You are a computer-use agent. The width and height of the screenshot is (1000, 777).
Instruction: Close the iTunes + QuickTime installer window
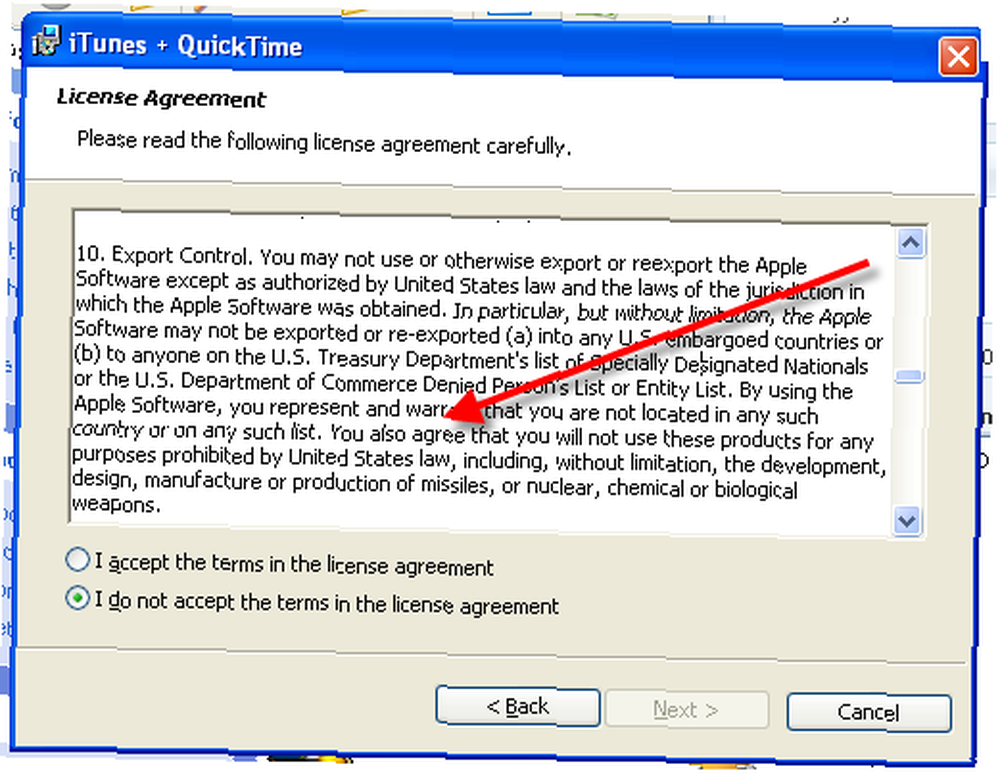pos(958,57)
